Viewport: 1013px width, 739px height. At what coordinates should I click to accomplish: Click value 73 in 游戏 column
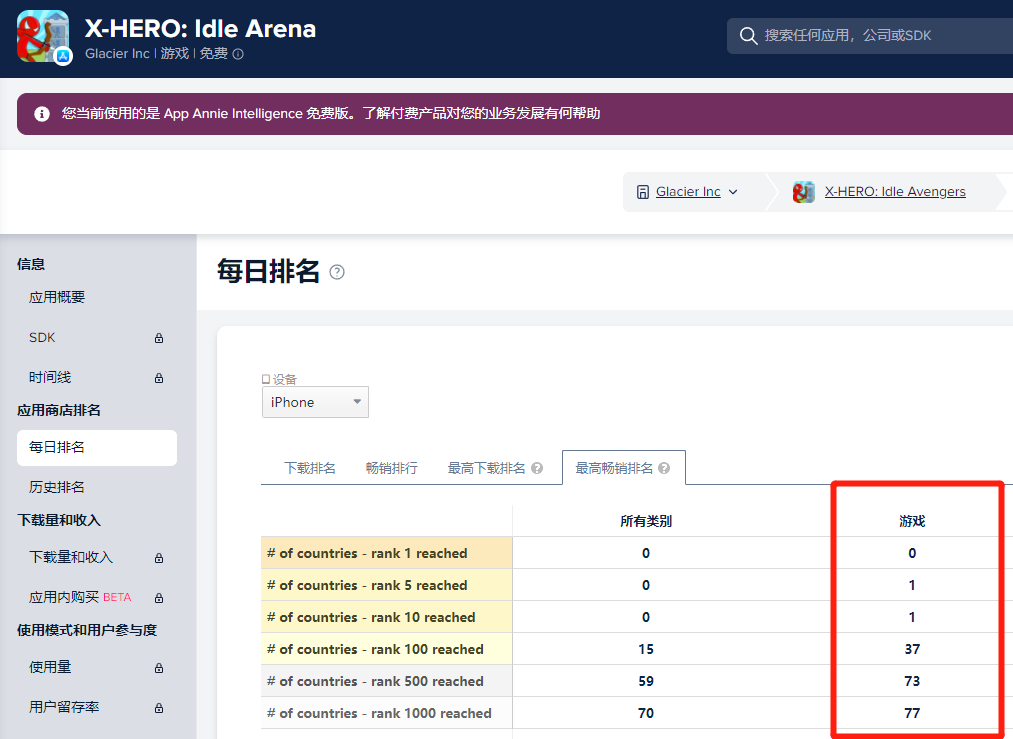pyautogui.click(x=912, y=682)
